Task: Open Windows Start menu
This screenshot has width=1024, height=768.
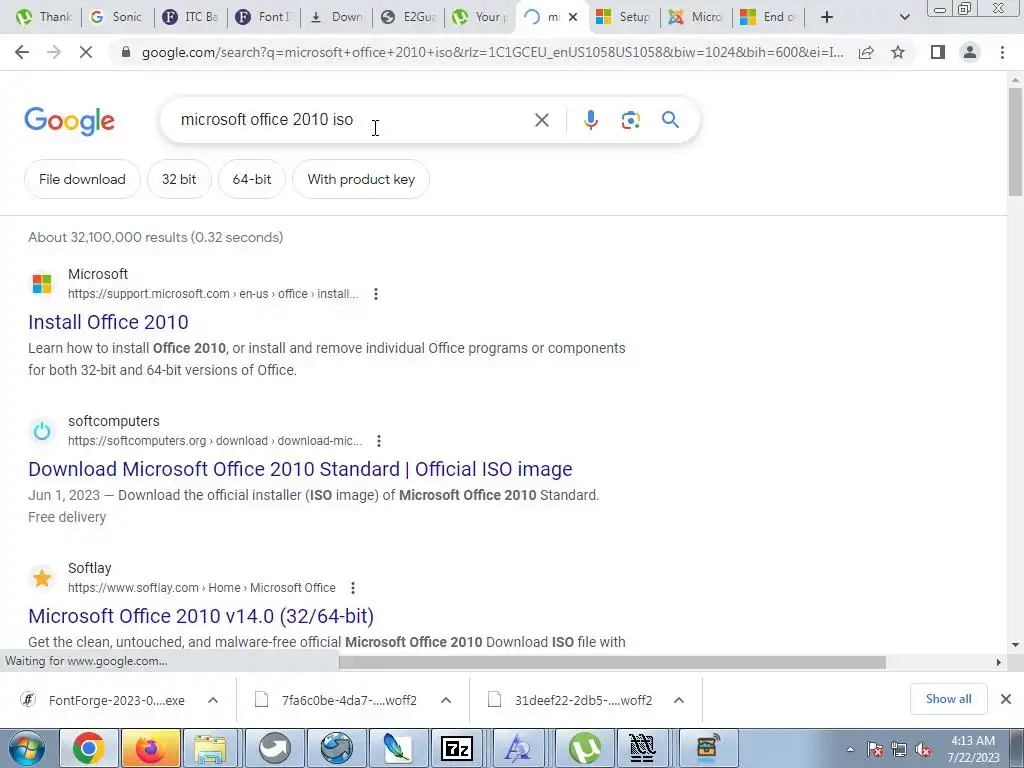Action: tap(27, 748)
